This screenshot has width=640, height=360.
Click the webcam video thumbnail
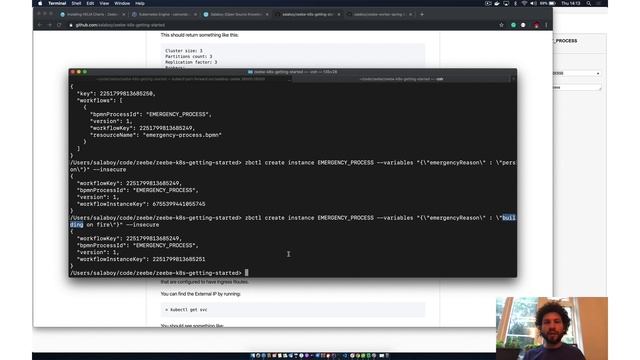pyautogui.click(x=552, y=328)
